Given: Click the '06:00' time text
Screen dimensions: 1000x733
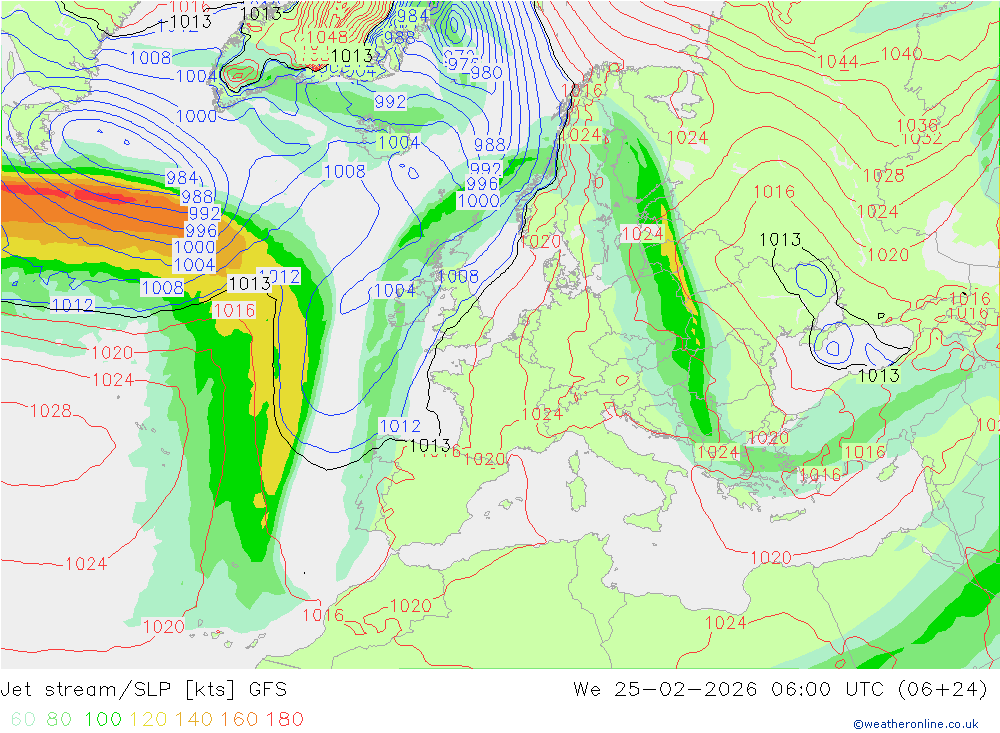Looking at the screenshot, I should [x=801, y=690].
